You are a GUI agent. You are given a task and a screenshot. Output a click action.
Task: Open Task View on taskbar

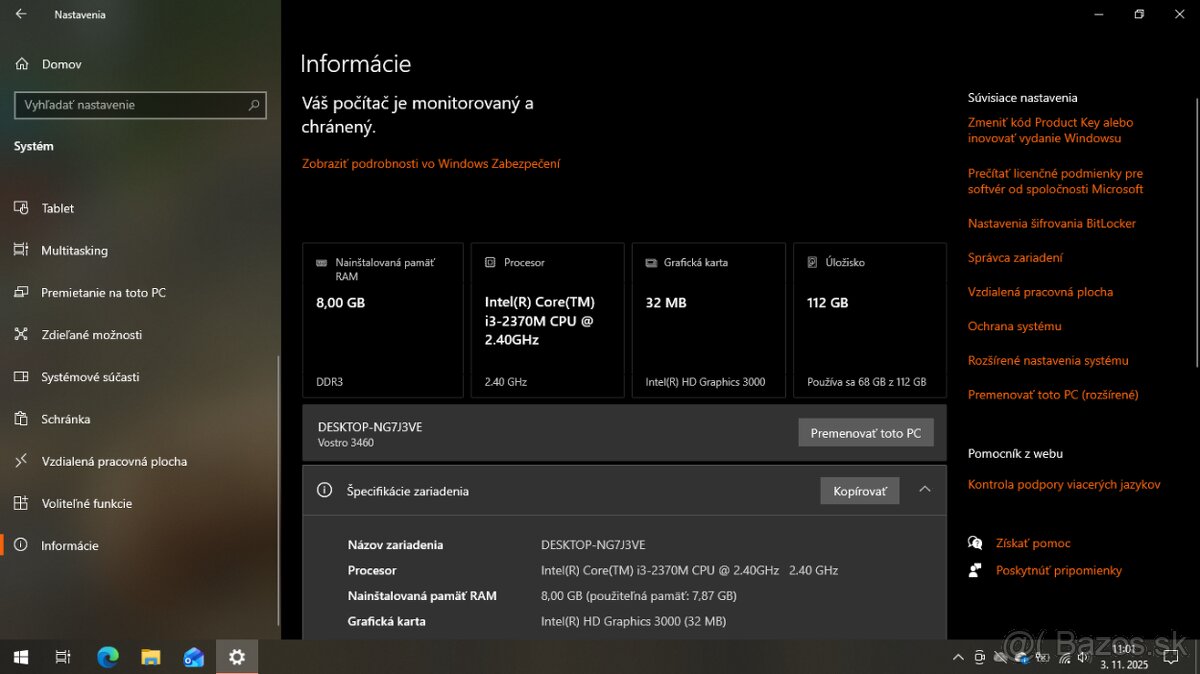(63, 657)
